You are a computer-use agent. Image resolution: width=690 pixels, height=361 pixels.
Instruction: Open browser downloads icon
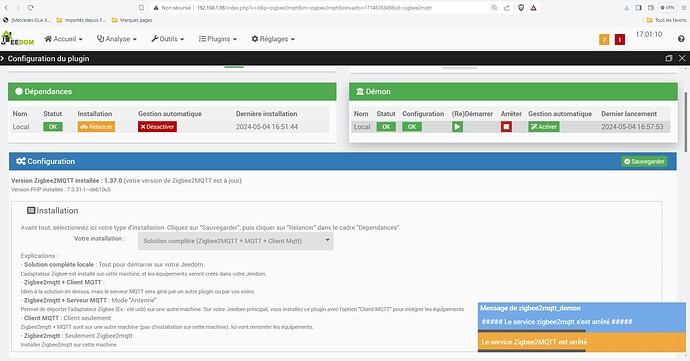tap(626, 7)
